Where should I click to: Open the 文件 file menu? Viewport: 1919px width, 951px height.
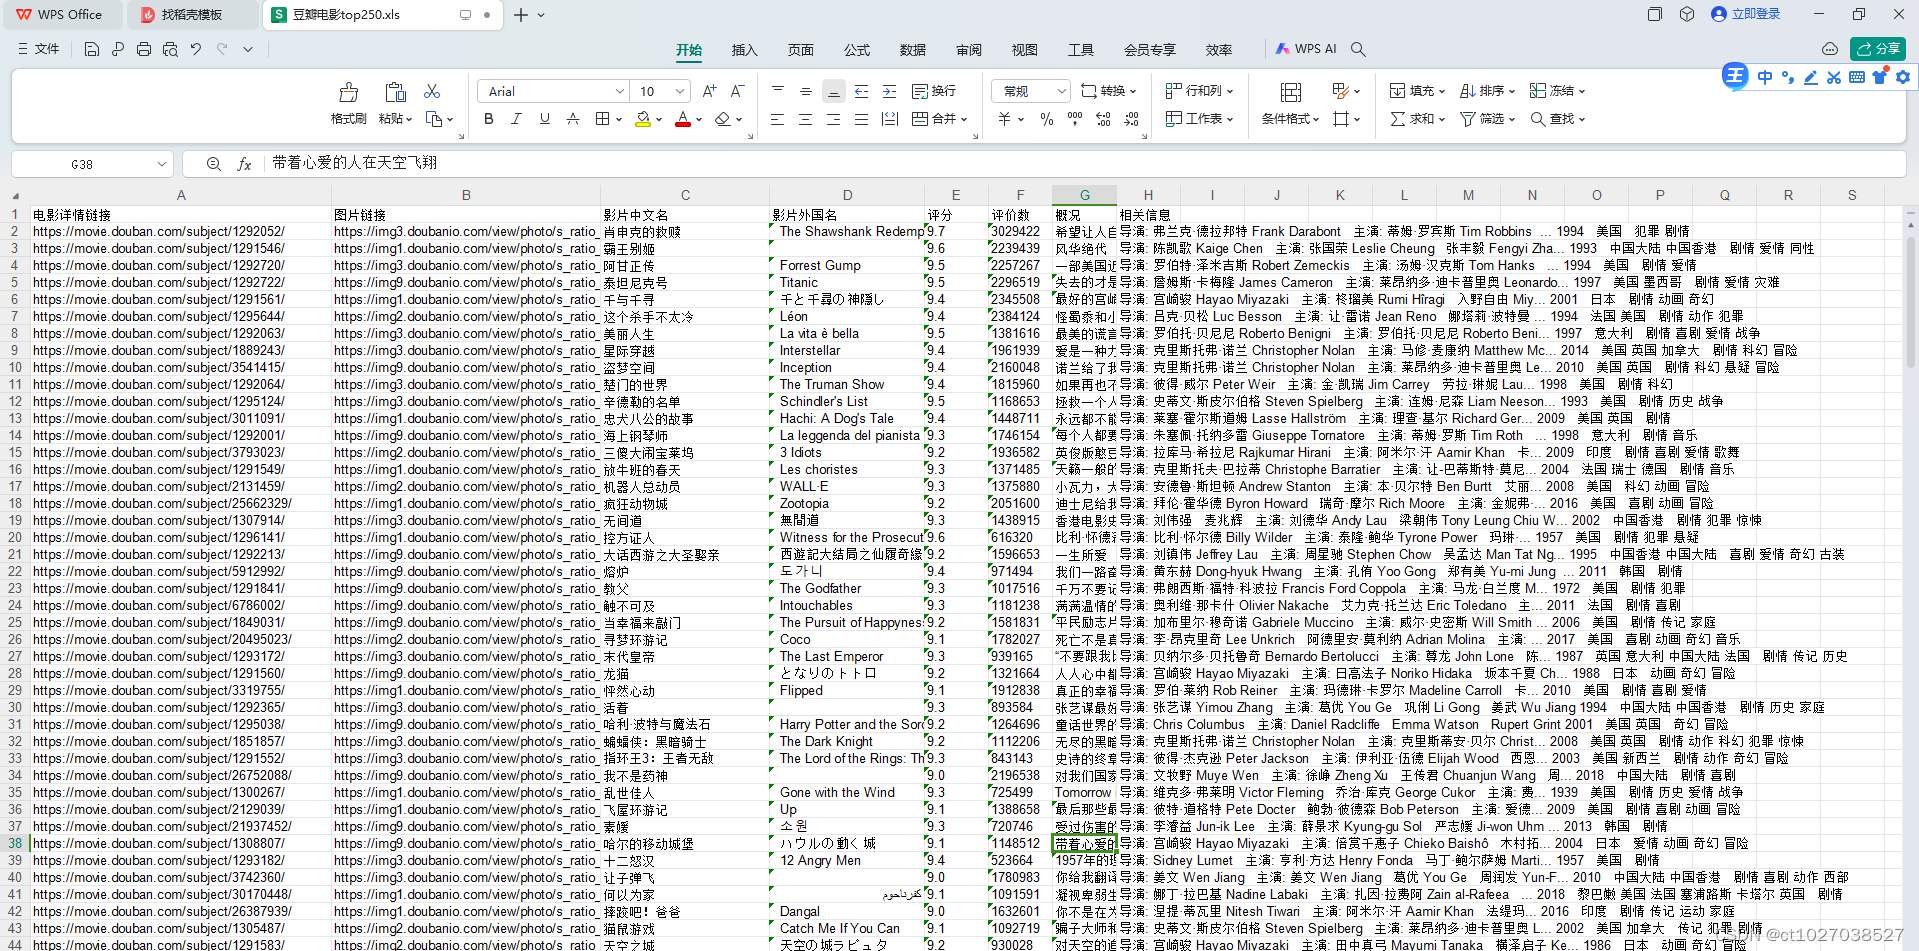pyautogui.click(x=39, y=49)
